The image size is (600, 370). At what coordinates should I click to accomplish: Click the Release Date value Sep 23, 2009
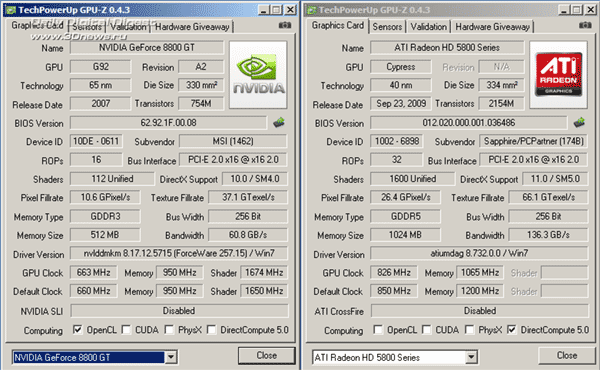[401, 103]
